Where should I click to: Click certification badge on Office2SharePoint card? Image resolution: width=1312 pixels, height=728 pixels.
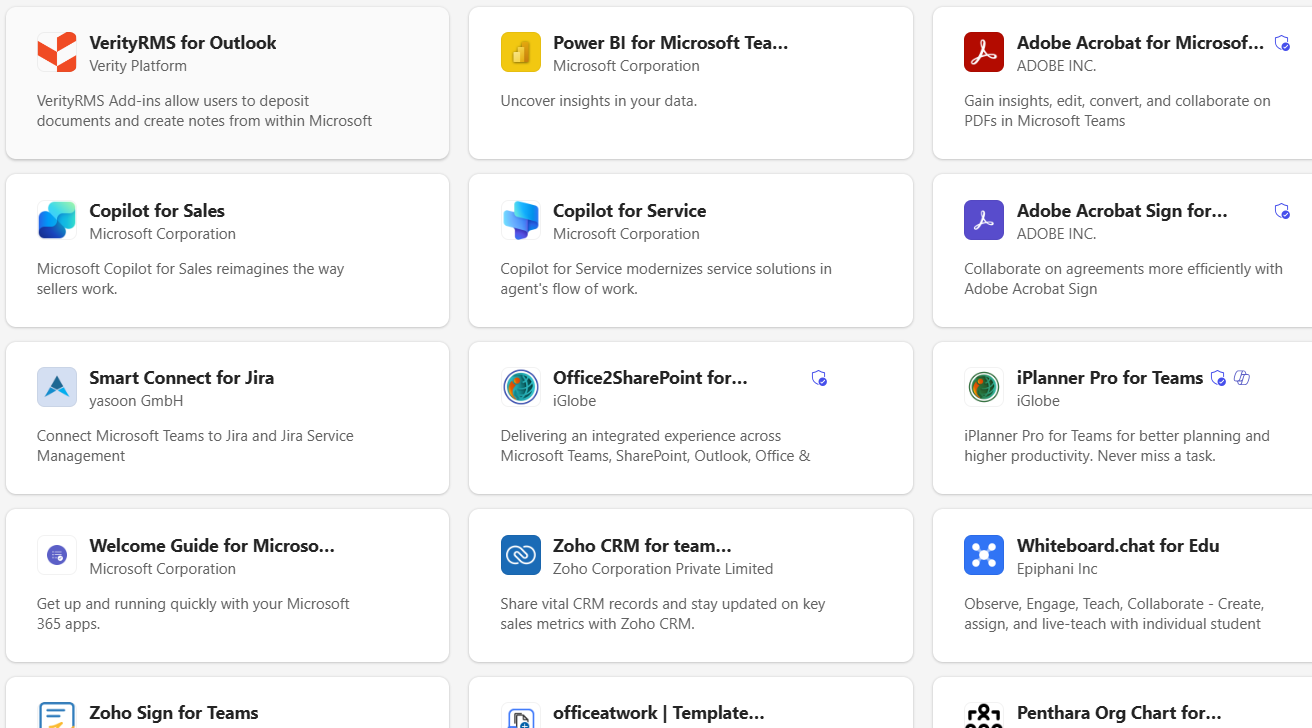click(819, 378)
